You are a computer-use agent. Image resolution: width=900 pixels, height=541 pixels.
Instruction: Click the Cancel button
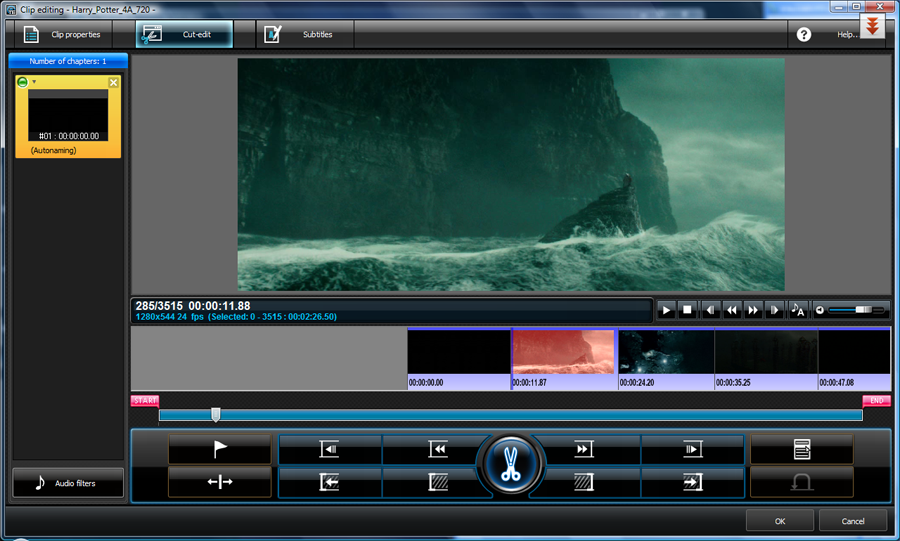852,521
